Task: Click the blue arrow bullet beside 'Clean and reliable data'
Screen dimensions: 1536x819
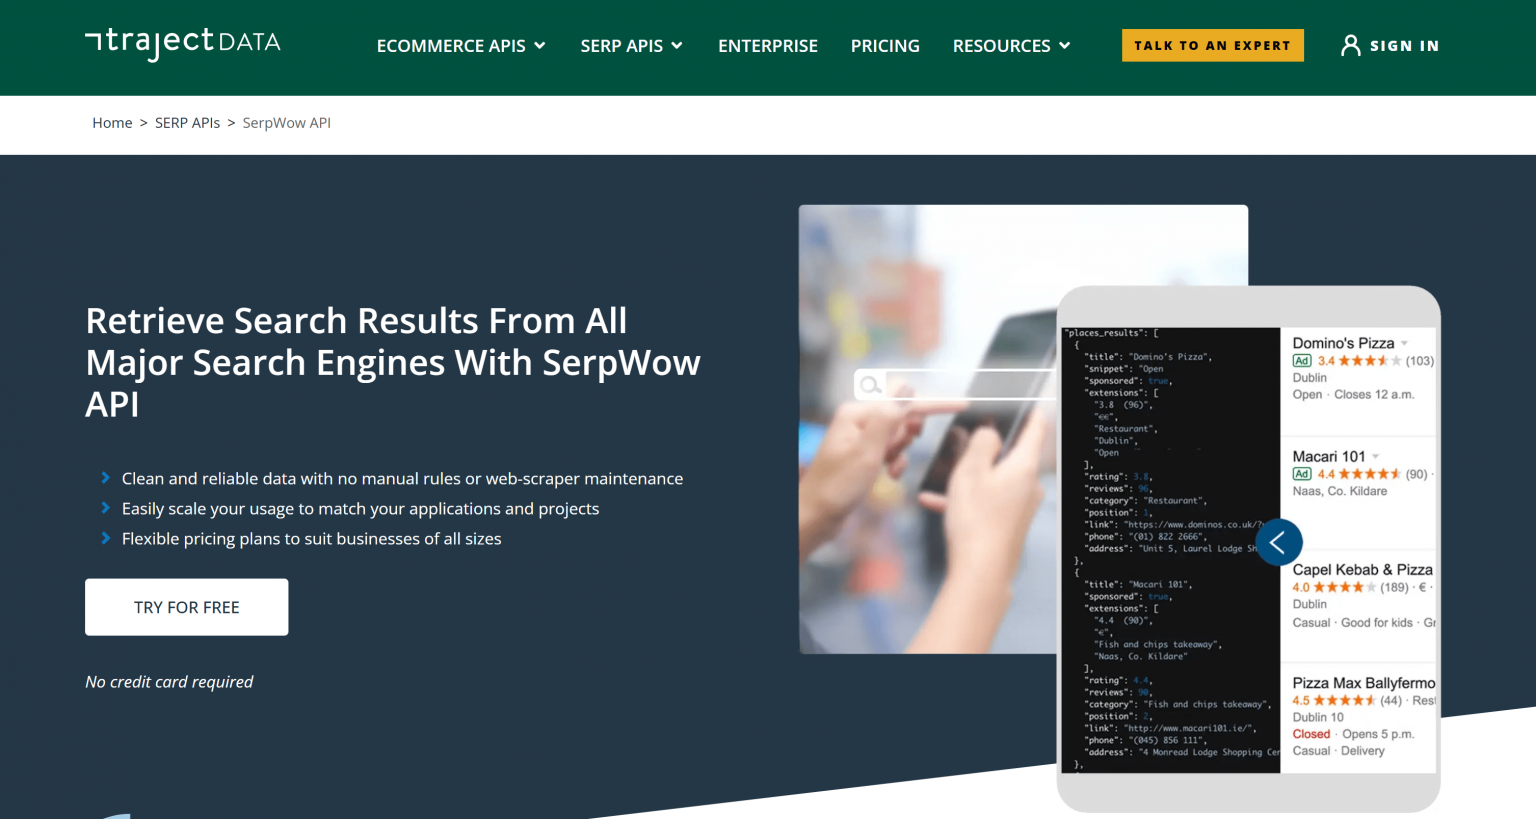Action: [x=106, y=478]
